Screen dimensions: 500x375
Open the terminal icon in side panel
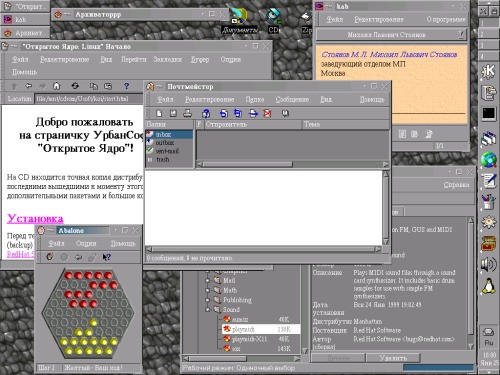pyautogui.click(x=489, y=114)
